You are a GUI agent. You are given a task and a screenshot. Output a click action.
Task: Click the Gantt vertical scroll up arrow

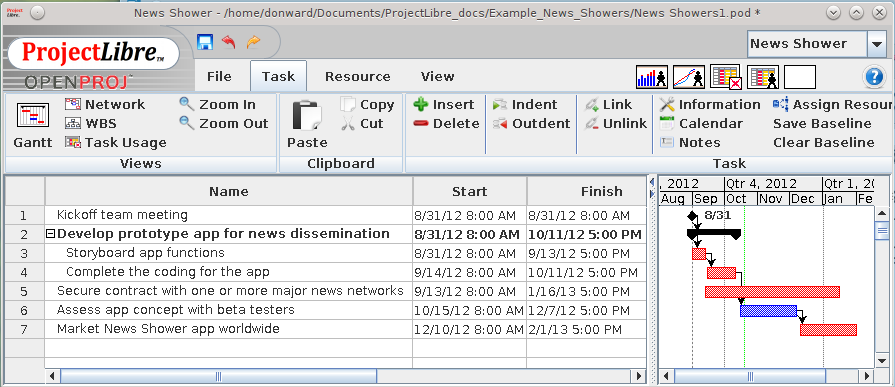pos(882,213)
